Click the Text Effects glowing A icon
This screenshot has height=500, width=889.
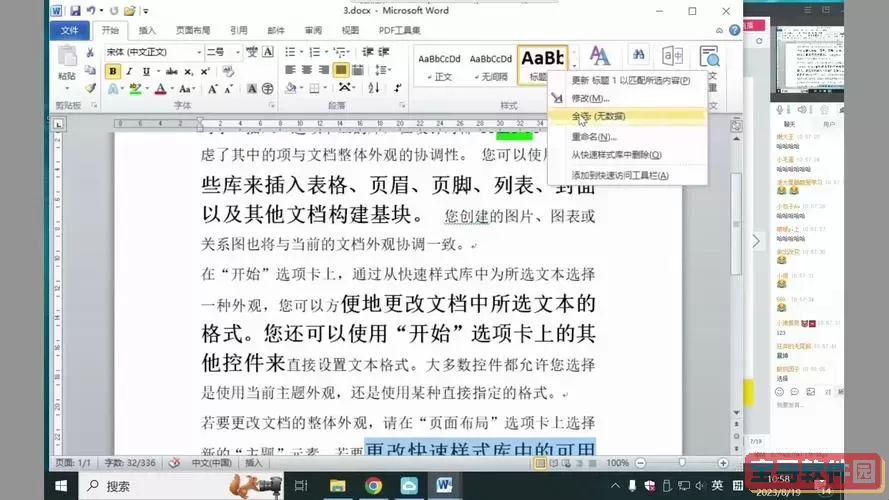tap(113, 89)
